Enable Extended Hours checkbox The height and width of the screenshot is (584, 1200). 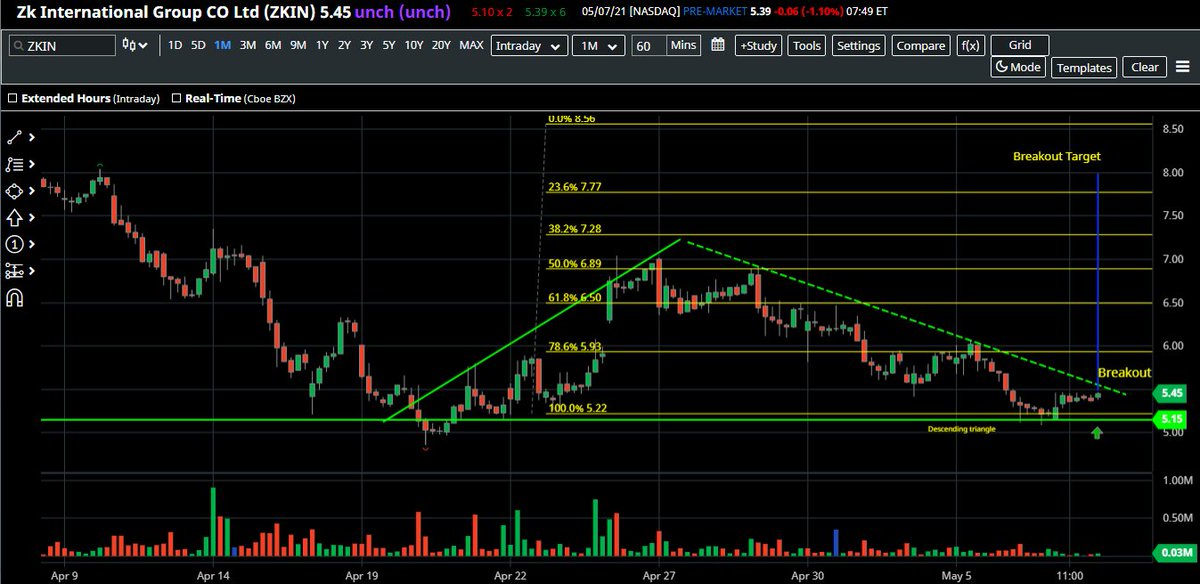point(12,99)
